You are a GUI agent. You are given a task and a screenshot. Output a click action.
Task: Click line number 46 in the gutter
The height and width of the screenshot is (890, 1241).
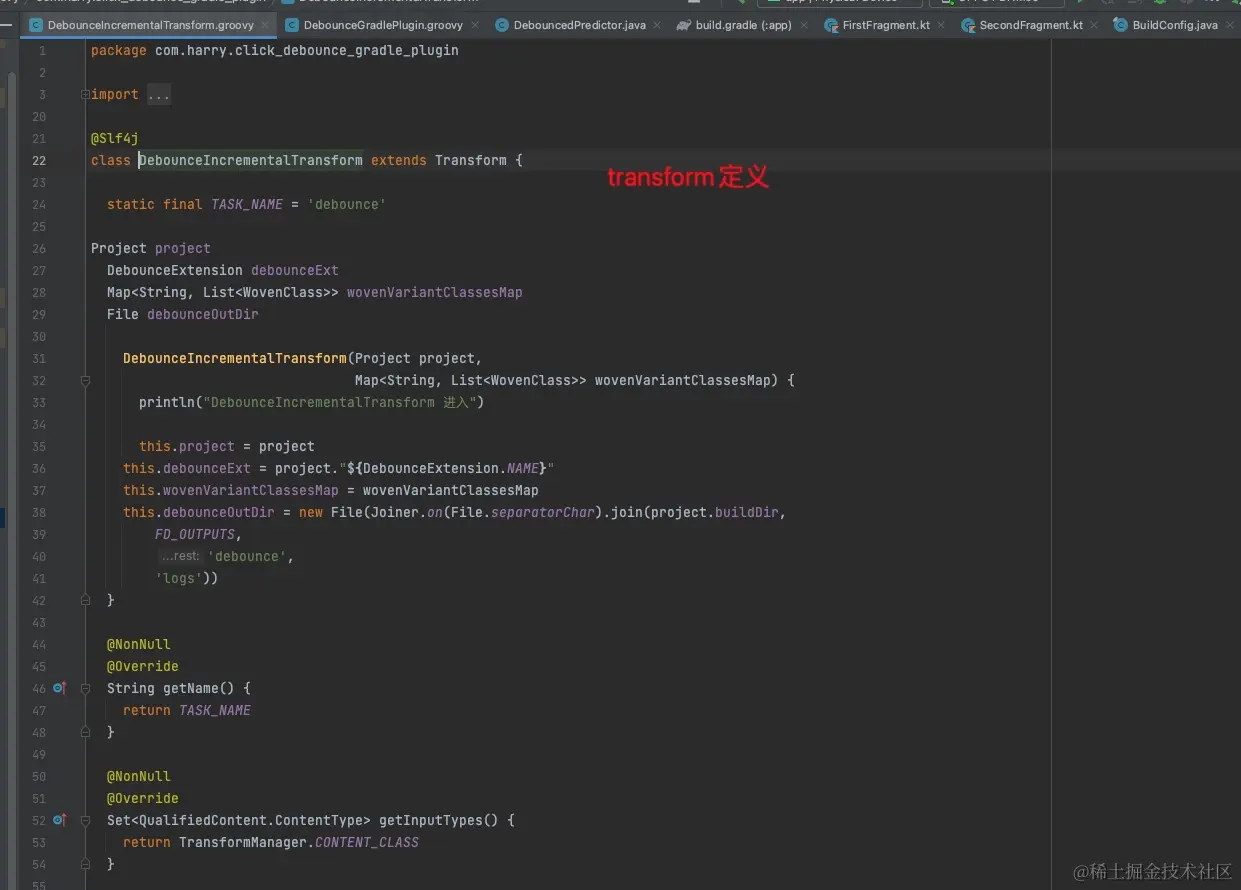39,688
